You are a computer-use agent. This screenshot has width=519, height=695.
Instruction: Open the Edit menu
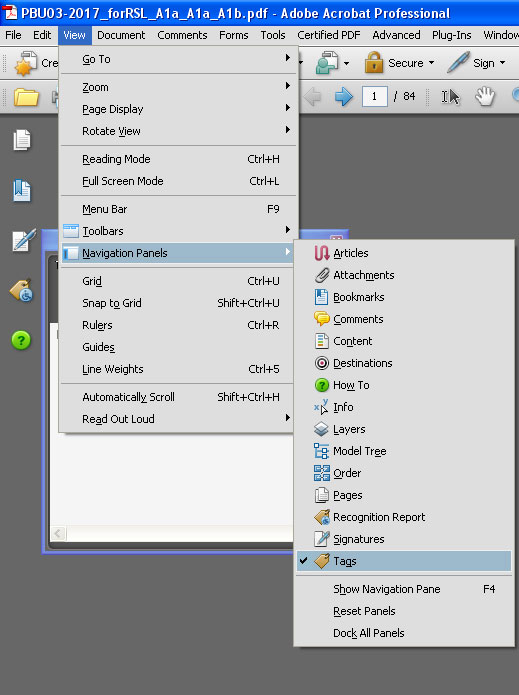pyautogui.click(x=42, y=35)
